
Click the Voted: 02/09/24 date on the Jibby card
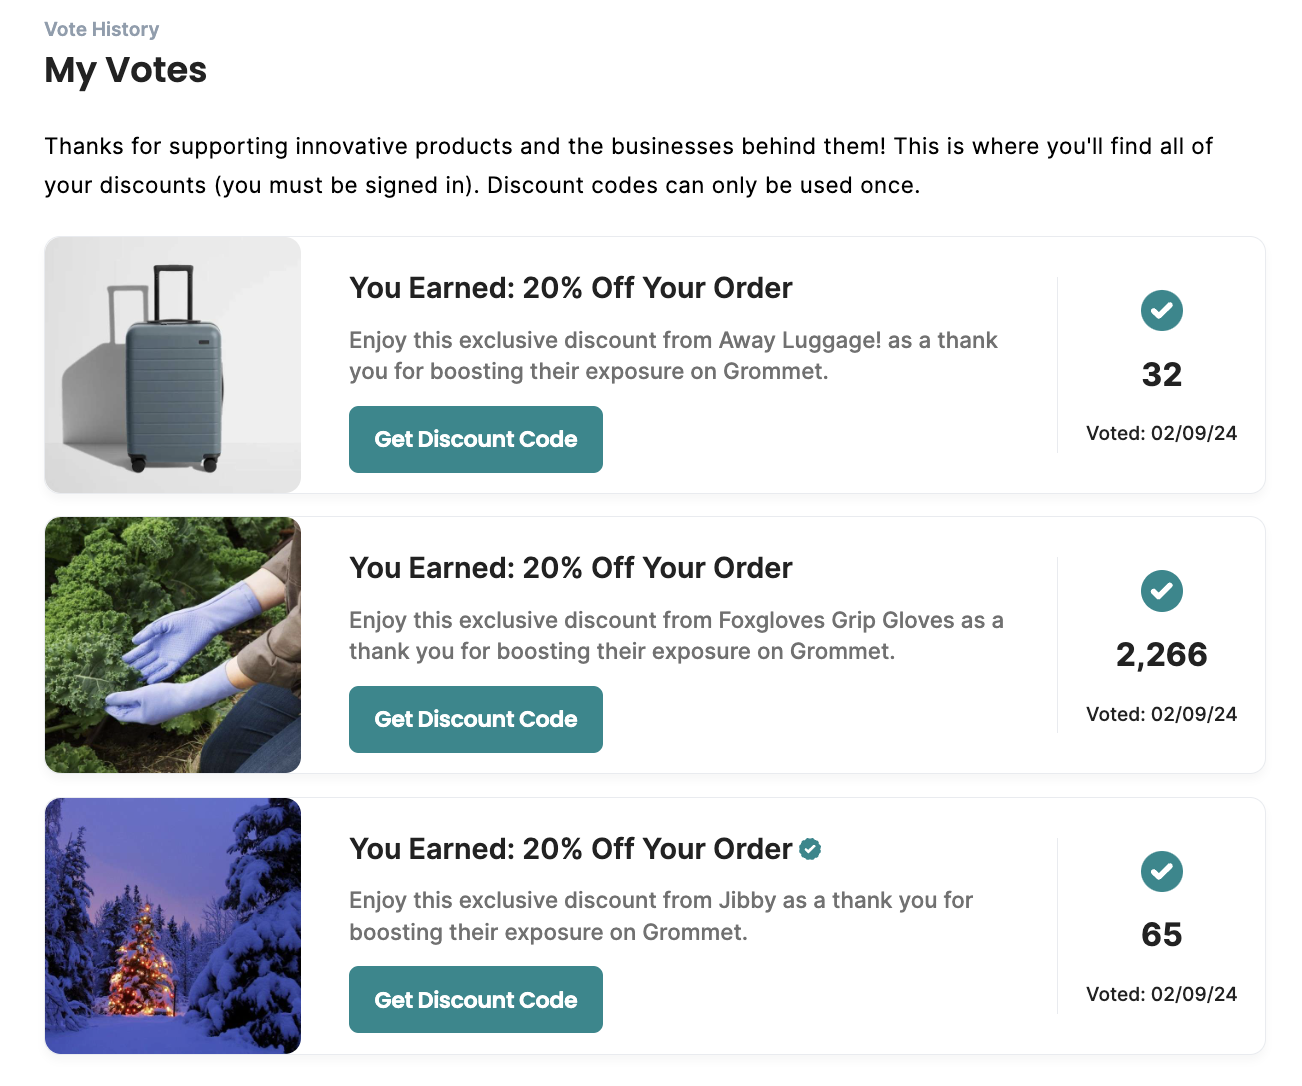click(x=1162, y=994)
